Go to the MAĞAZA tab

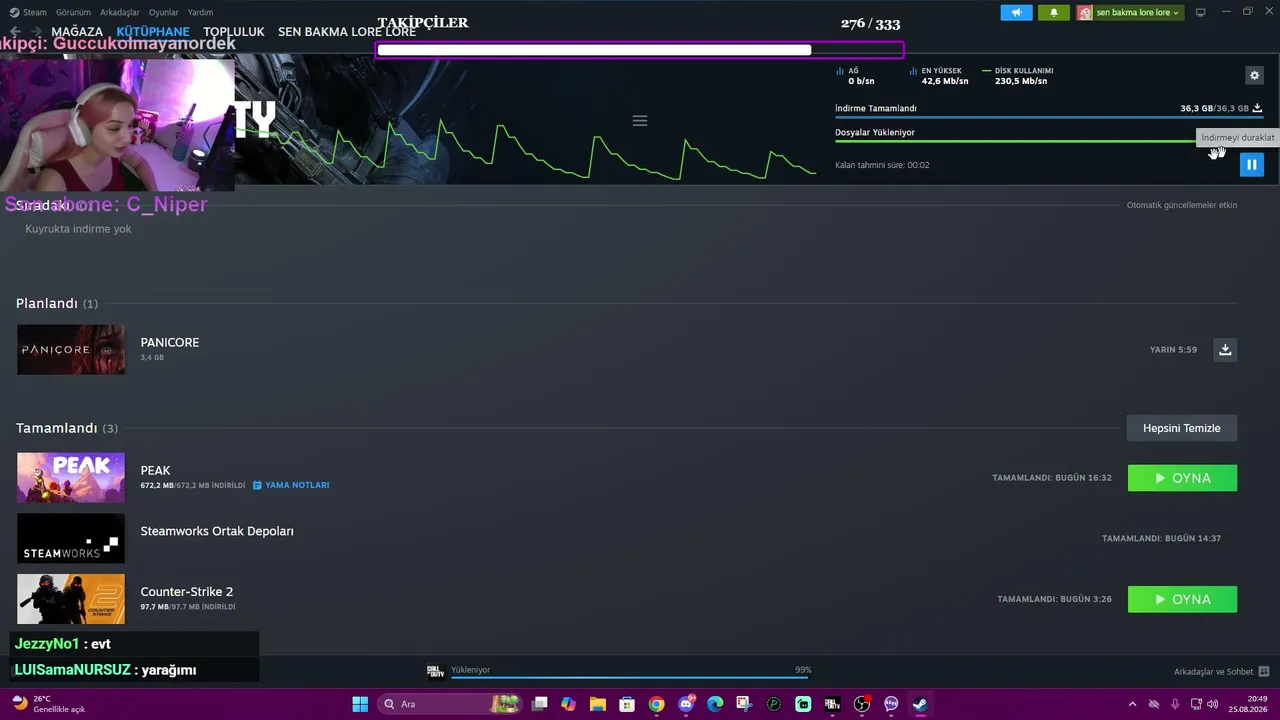click(77, 32)
